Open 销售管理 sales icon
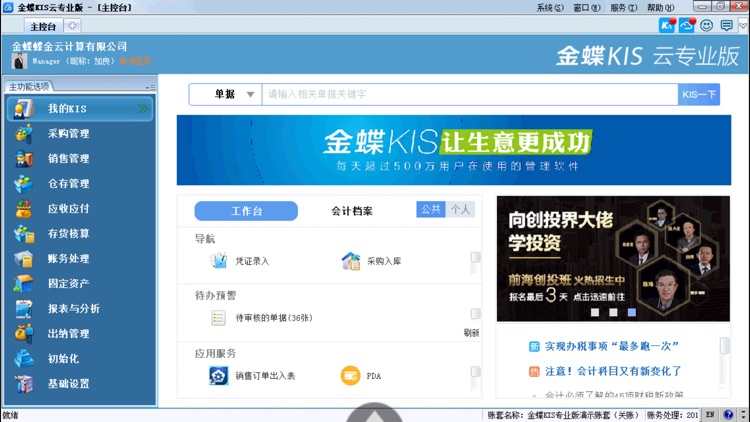The width and height of the screenshot is (750, 422). coord(23,158)
